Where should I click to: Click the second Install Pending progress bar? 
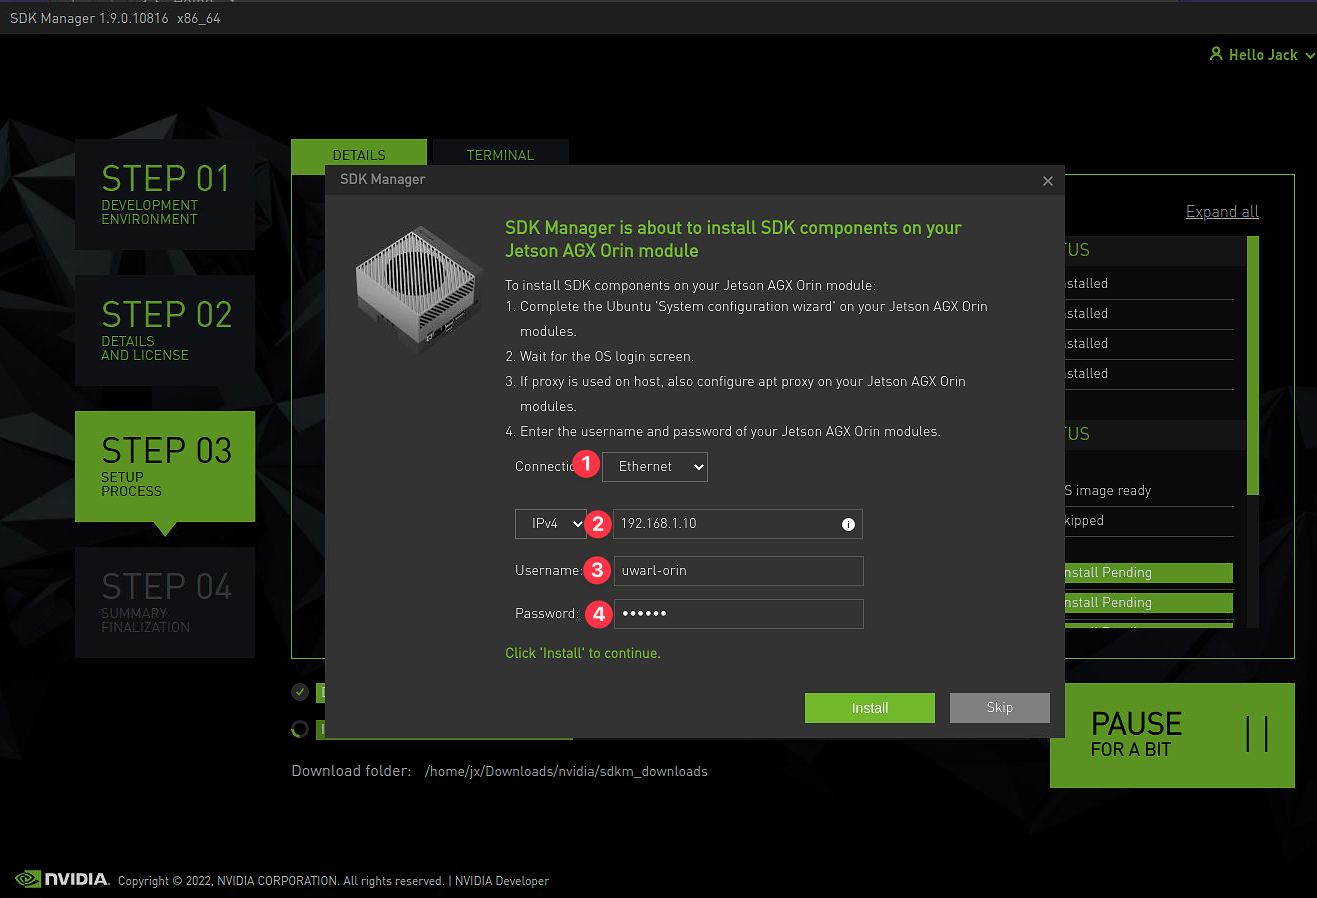[1148, 603]
